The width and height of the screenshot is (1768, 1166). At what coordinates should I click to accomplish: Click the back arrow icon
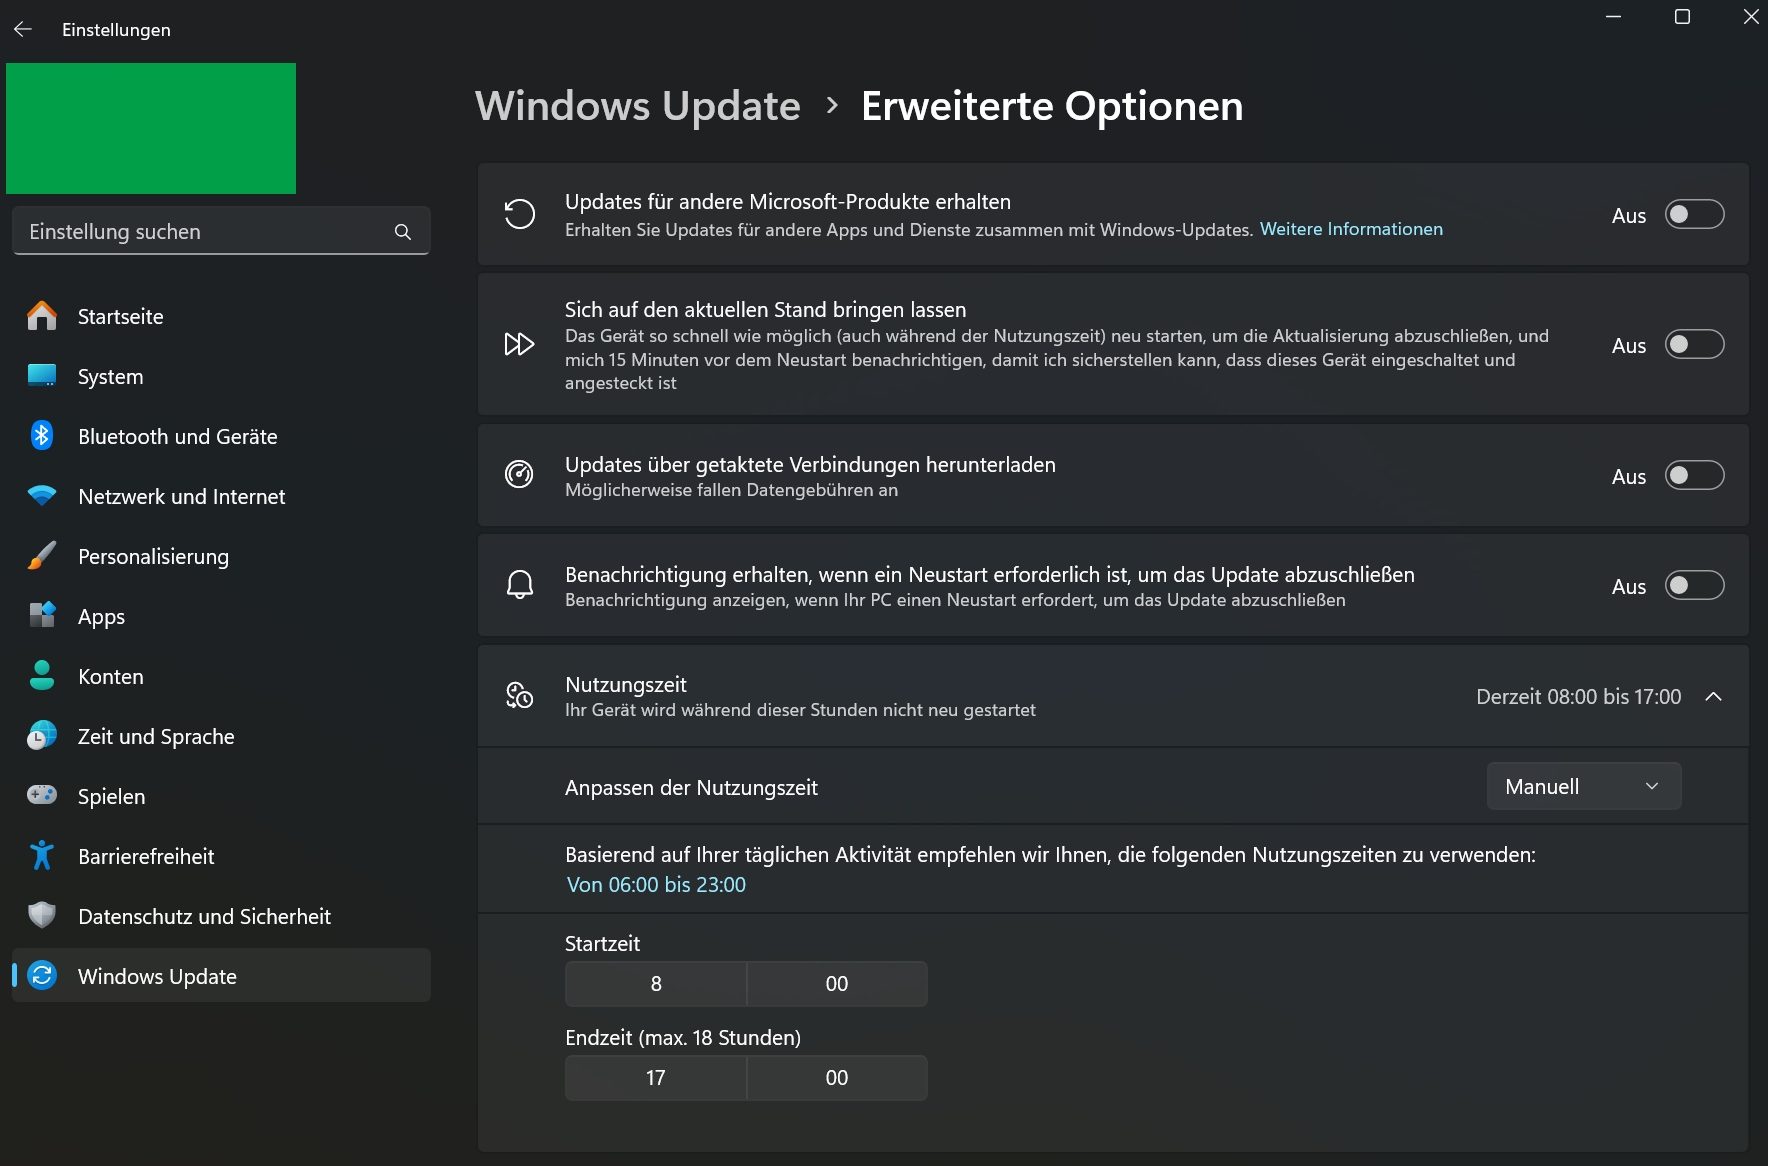click(x=23, y=29)
